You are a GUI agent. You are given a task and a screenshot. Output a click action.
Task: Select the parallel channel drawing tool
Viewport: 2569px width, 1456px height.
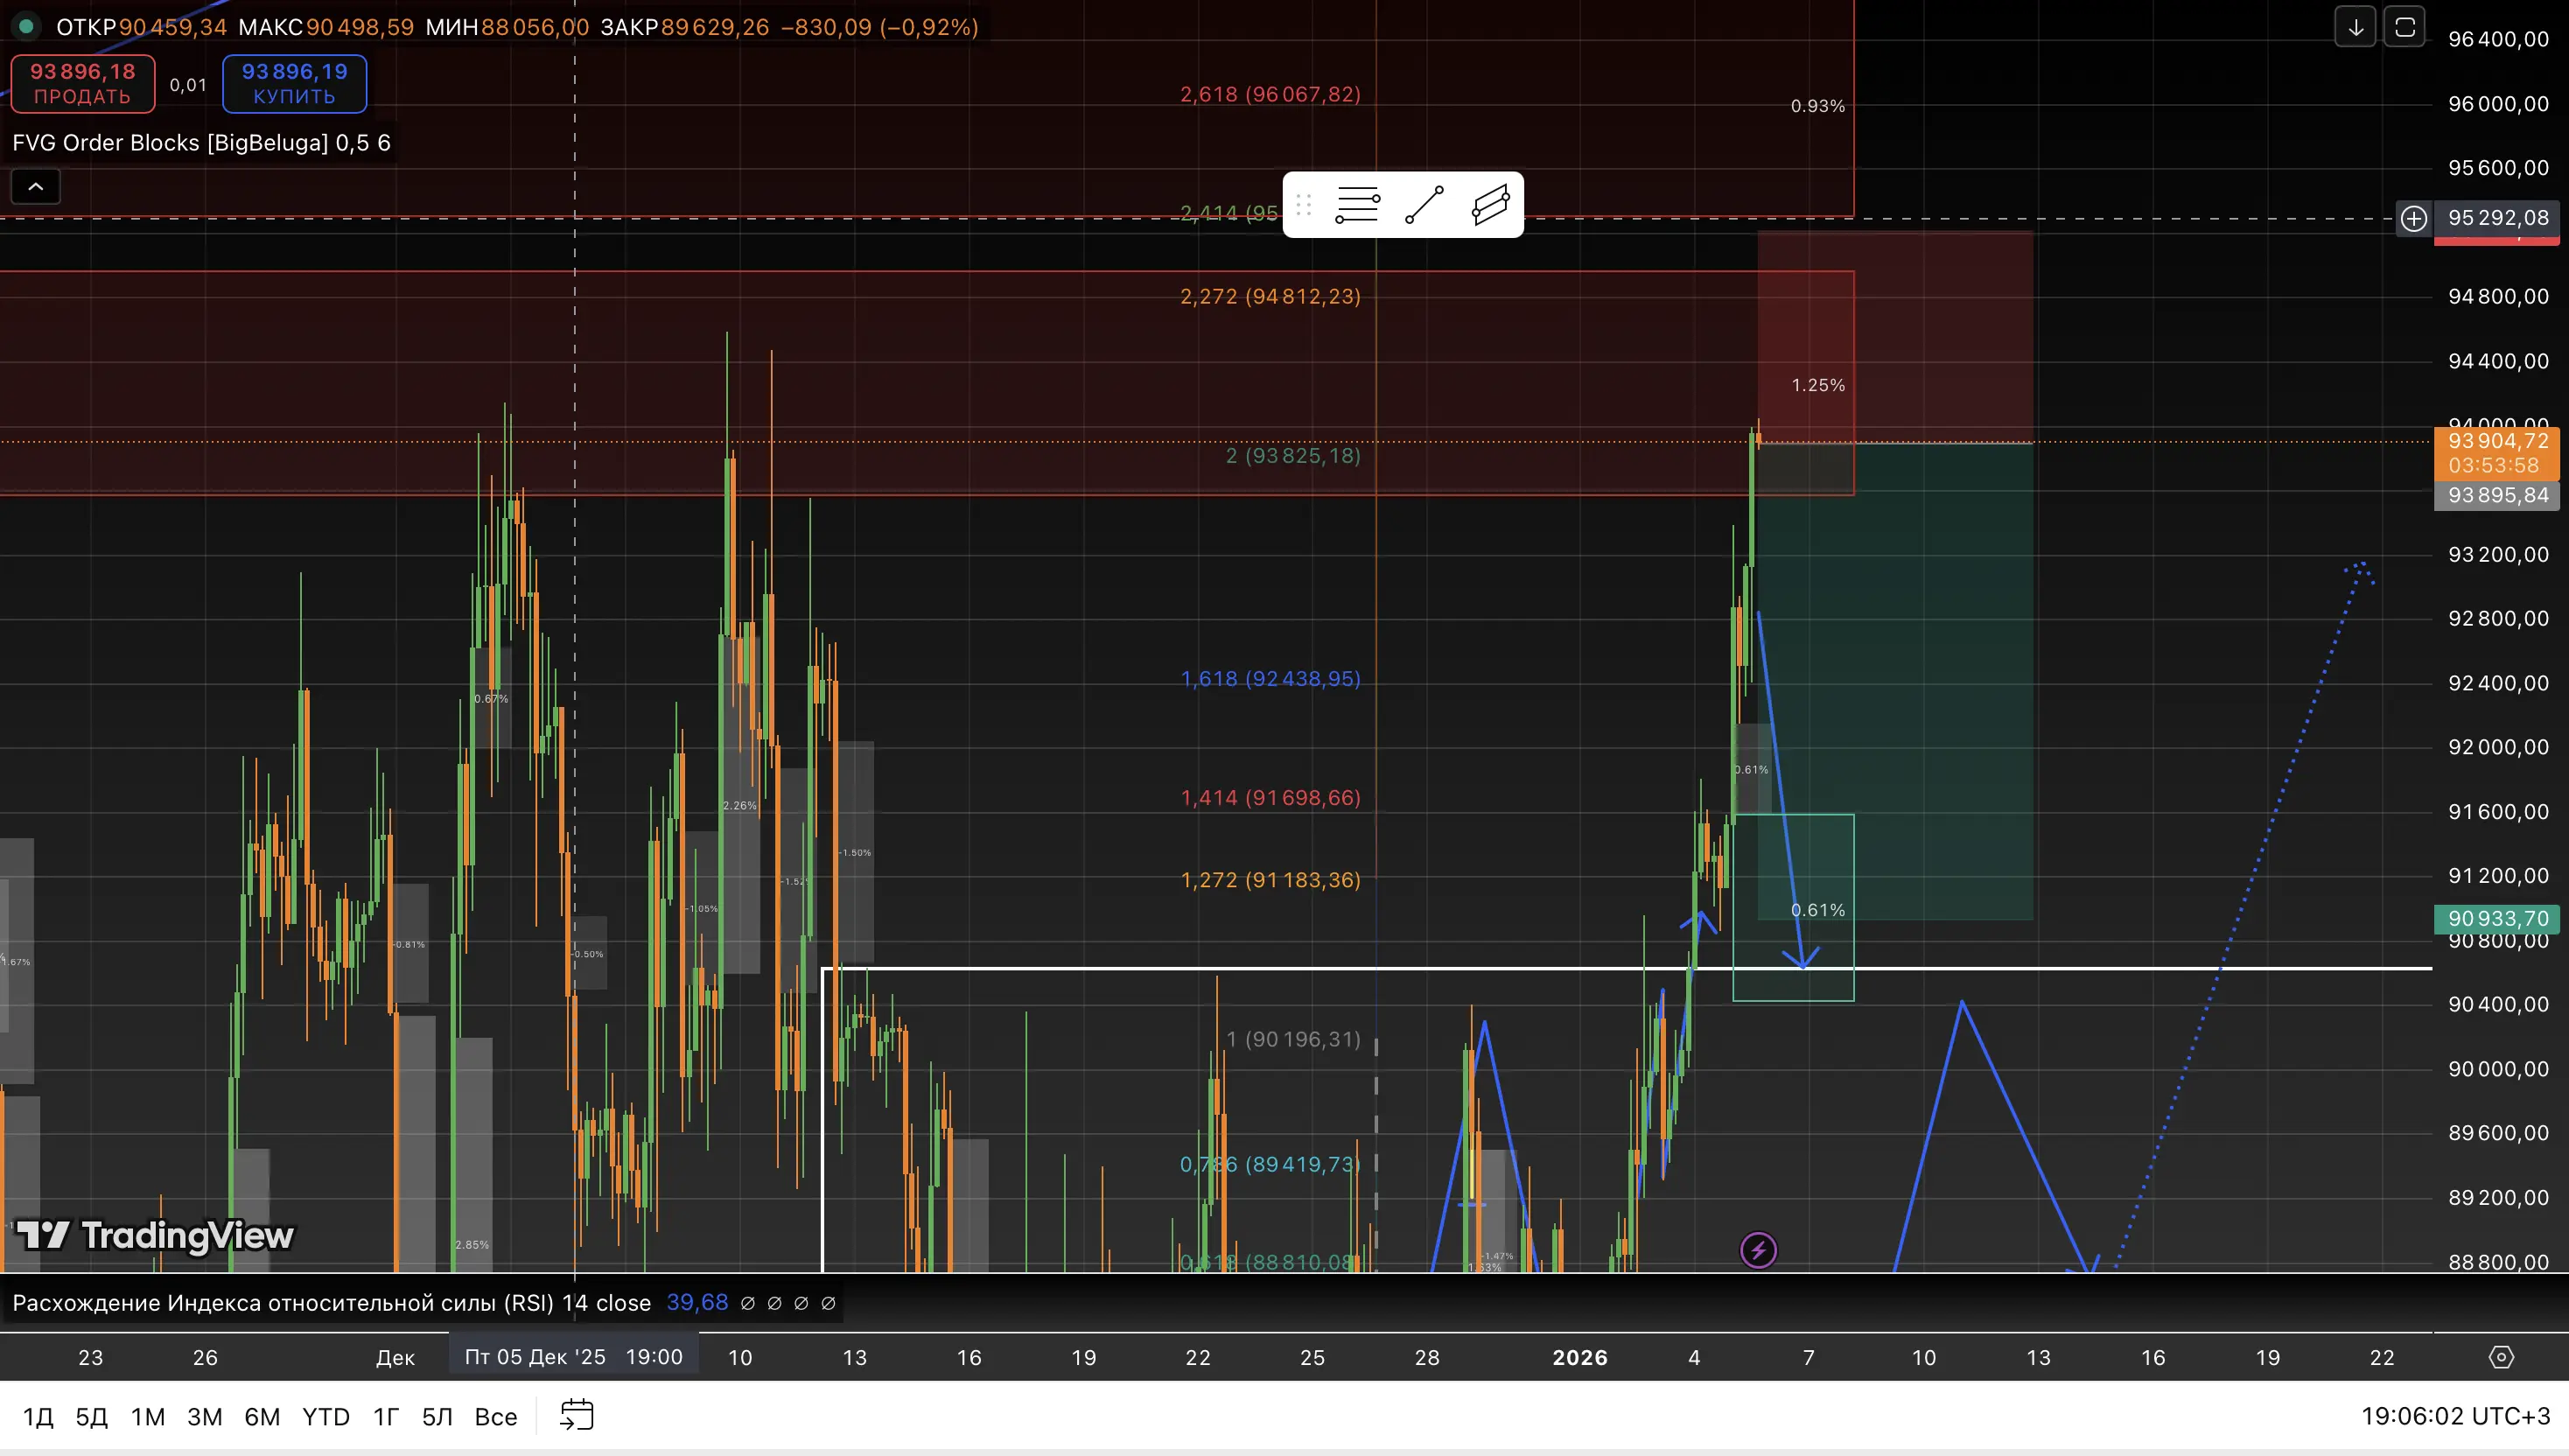click(x=1490, y=205)
